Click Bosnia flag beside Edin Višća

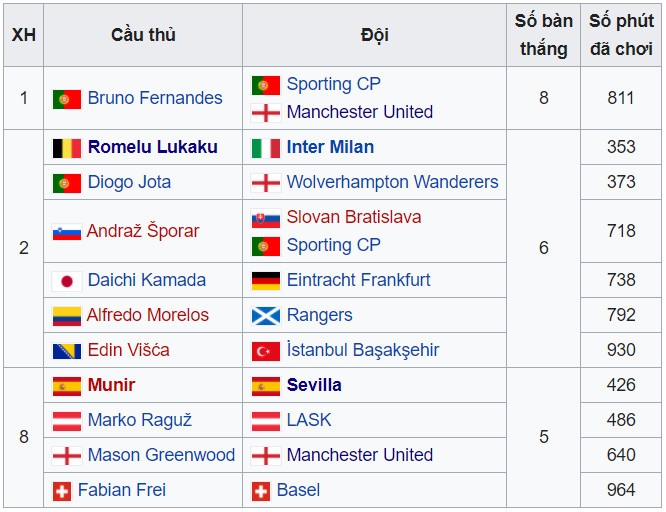pyautogui.click(x=67, y=351)
